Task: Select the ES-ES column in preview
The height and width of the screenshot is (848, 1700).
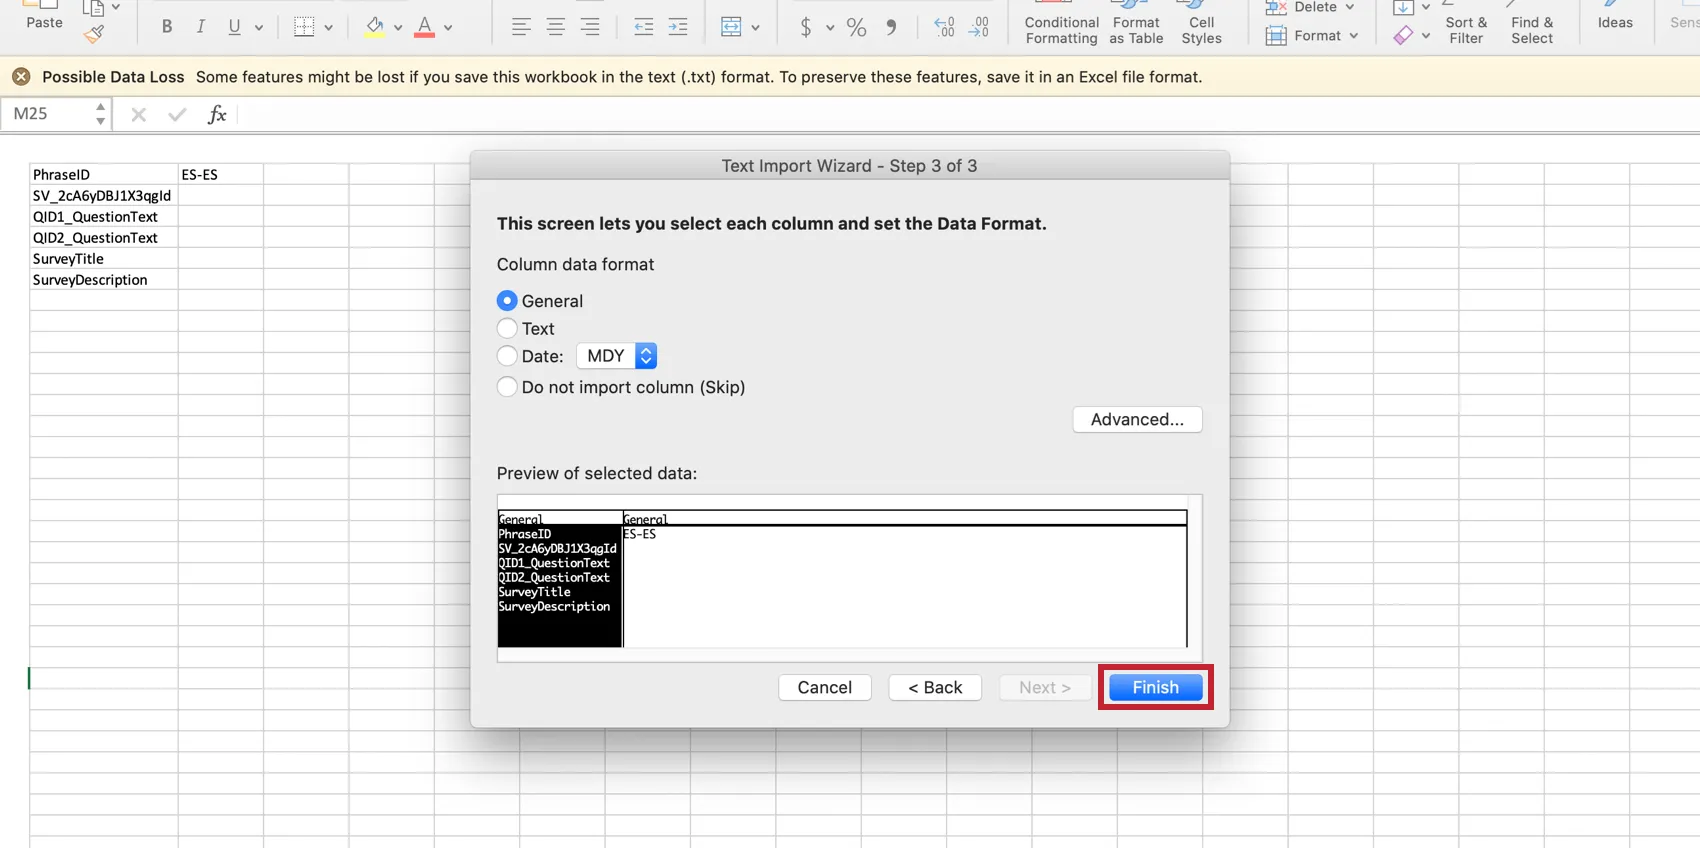Action: tap(905, 578)
